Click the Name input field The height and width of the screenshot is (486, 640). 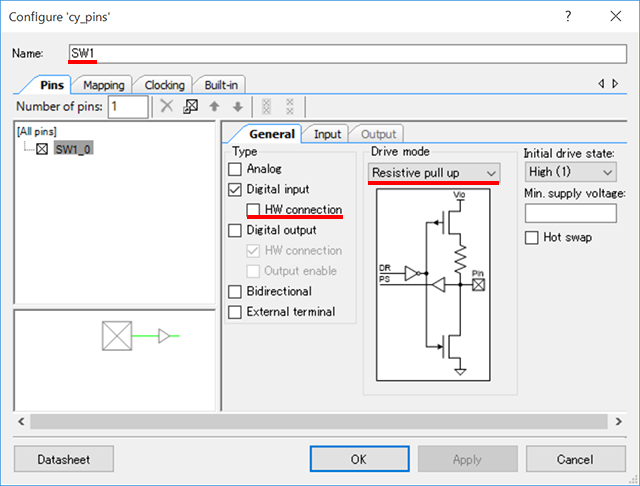(x=348, y=54)
